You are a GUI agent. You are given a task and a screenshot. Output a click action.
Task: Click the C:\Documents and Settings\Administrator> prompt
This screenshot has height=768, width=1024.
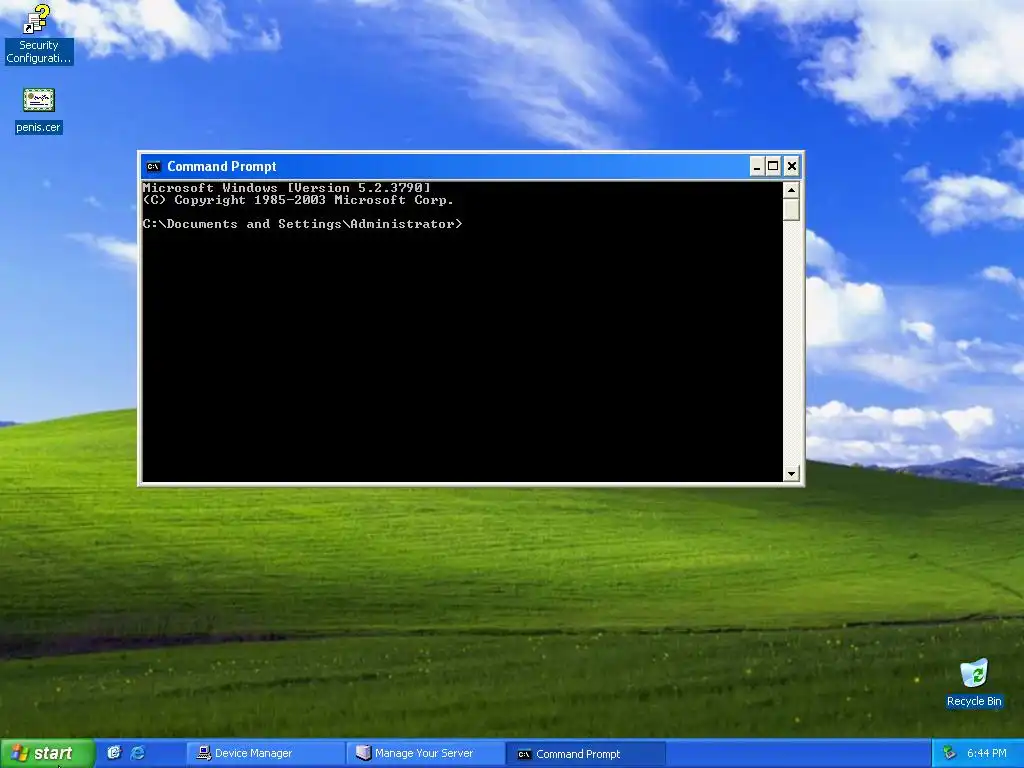[x=302, y=224]
